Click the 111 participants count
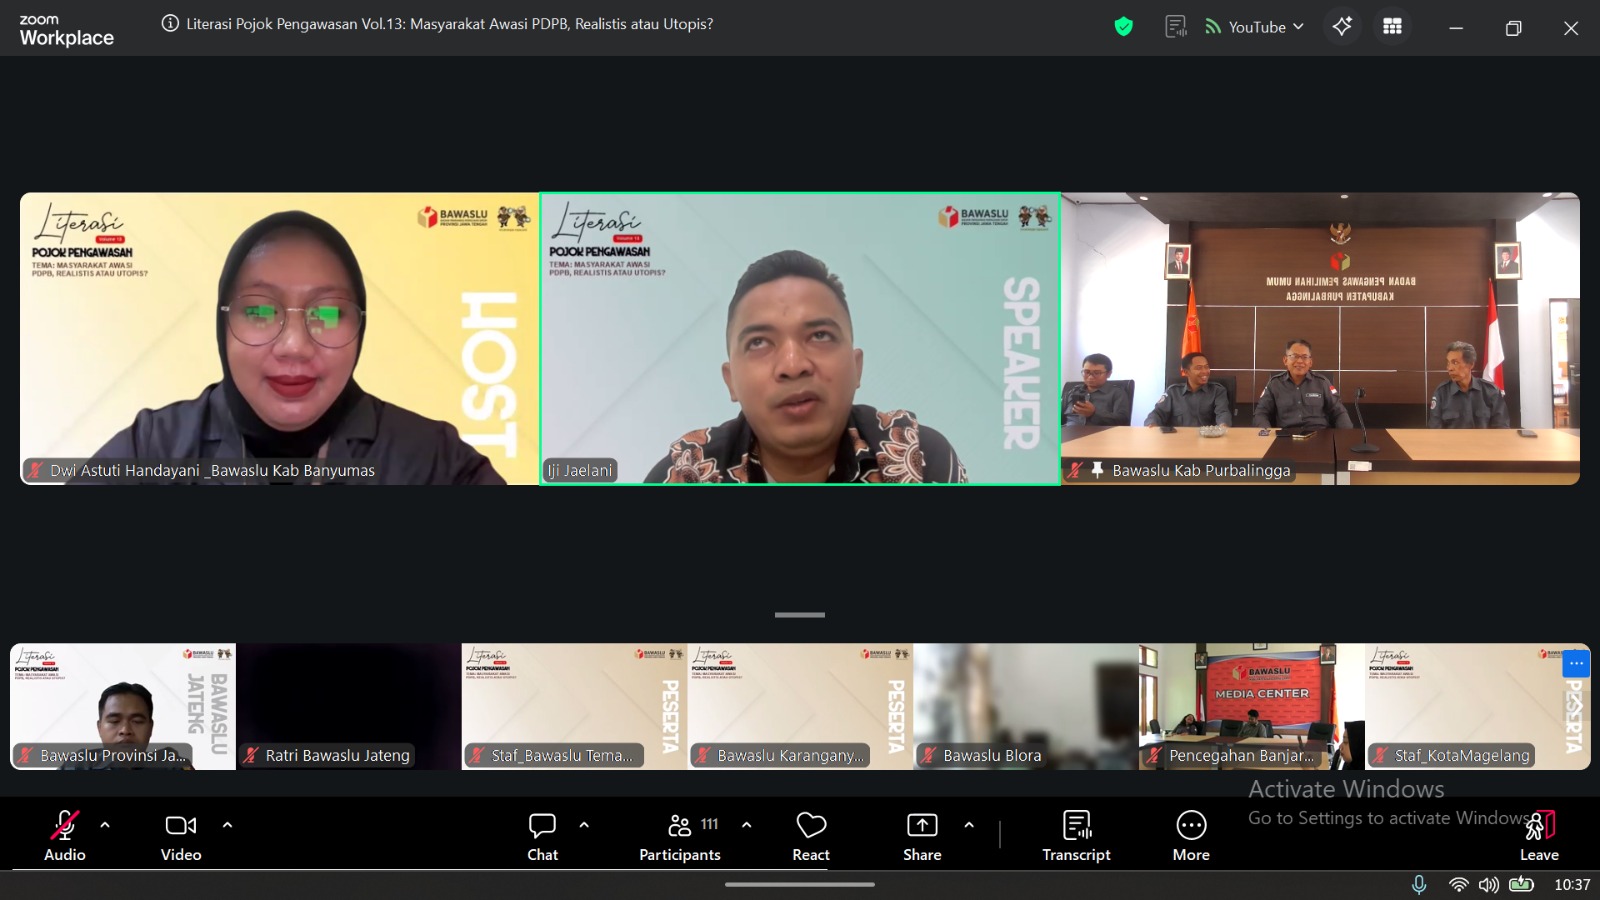 click(x=709, y=824)
